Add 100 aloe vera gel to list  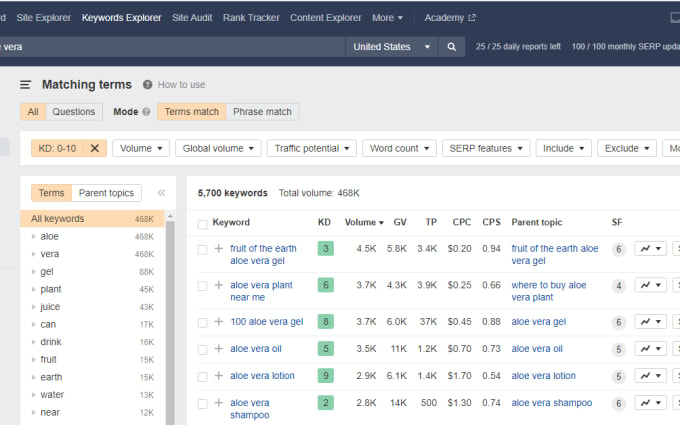pyautogui.click(x=219, y=321)
